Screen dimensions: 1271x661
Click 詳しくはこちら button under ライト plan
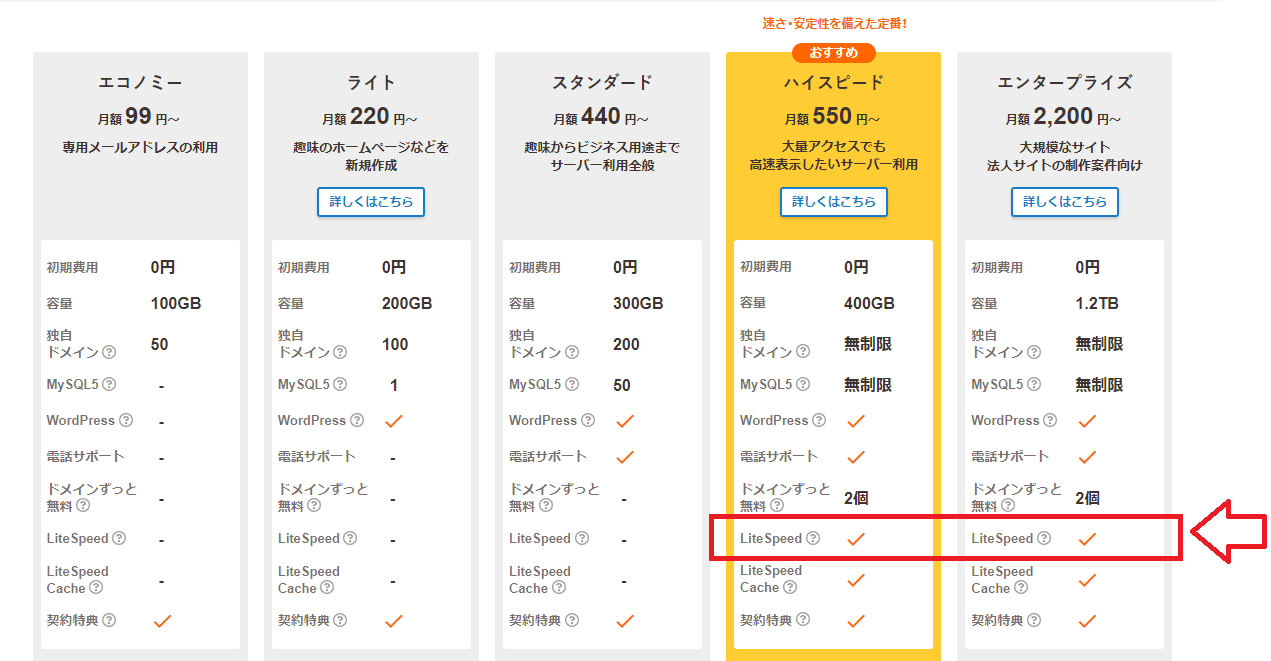371,202
